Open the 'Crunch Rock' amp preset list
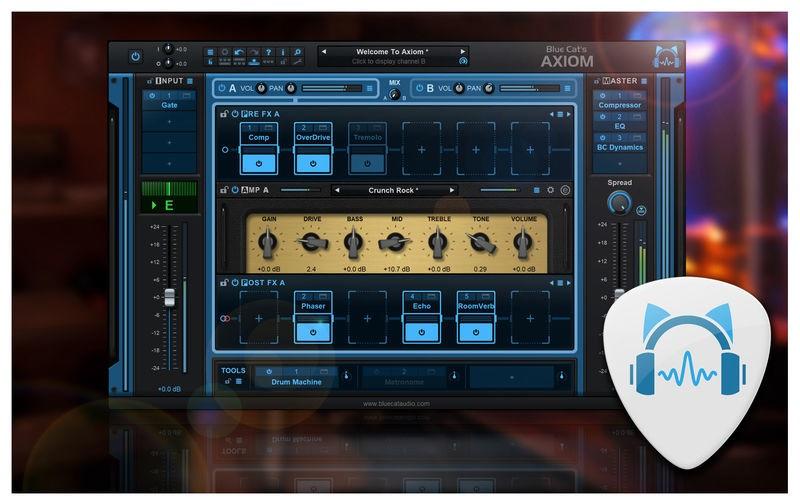The image size is (800, 497). click(x=393, y=190)
